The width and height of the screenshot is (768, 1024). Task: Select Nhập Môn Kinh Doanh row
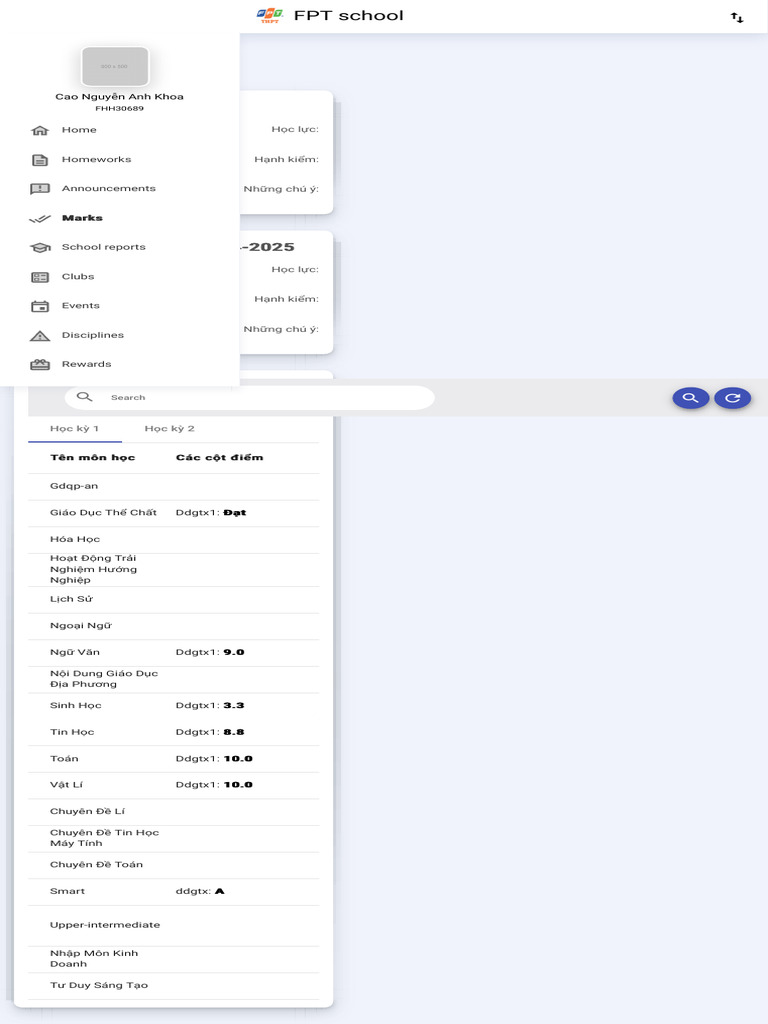pyautogui.click(x=174, y=959)
